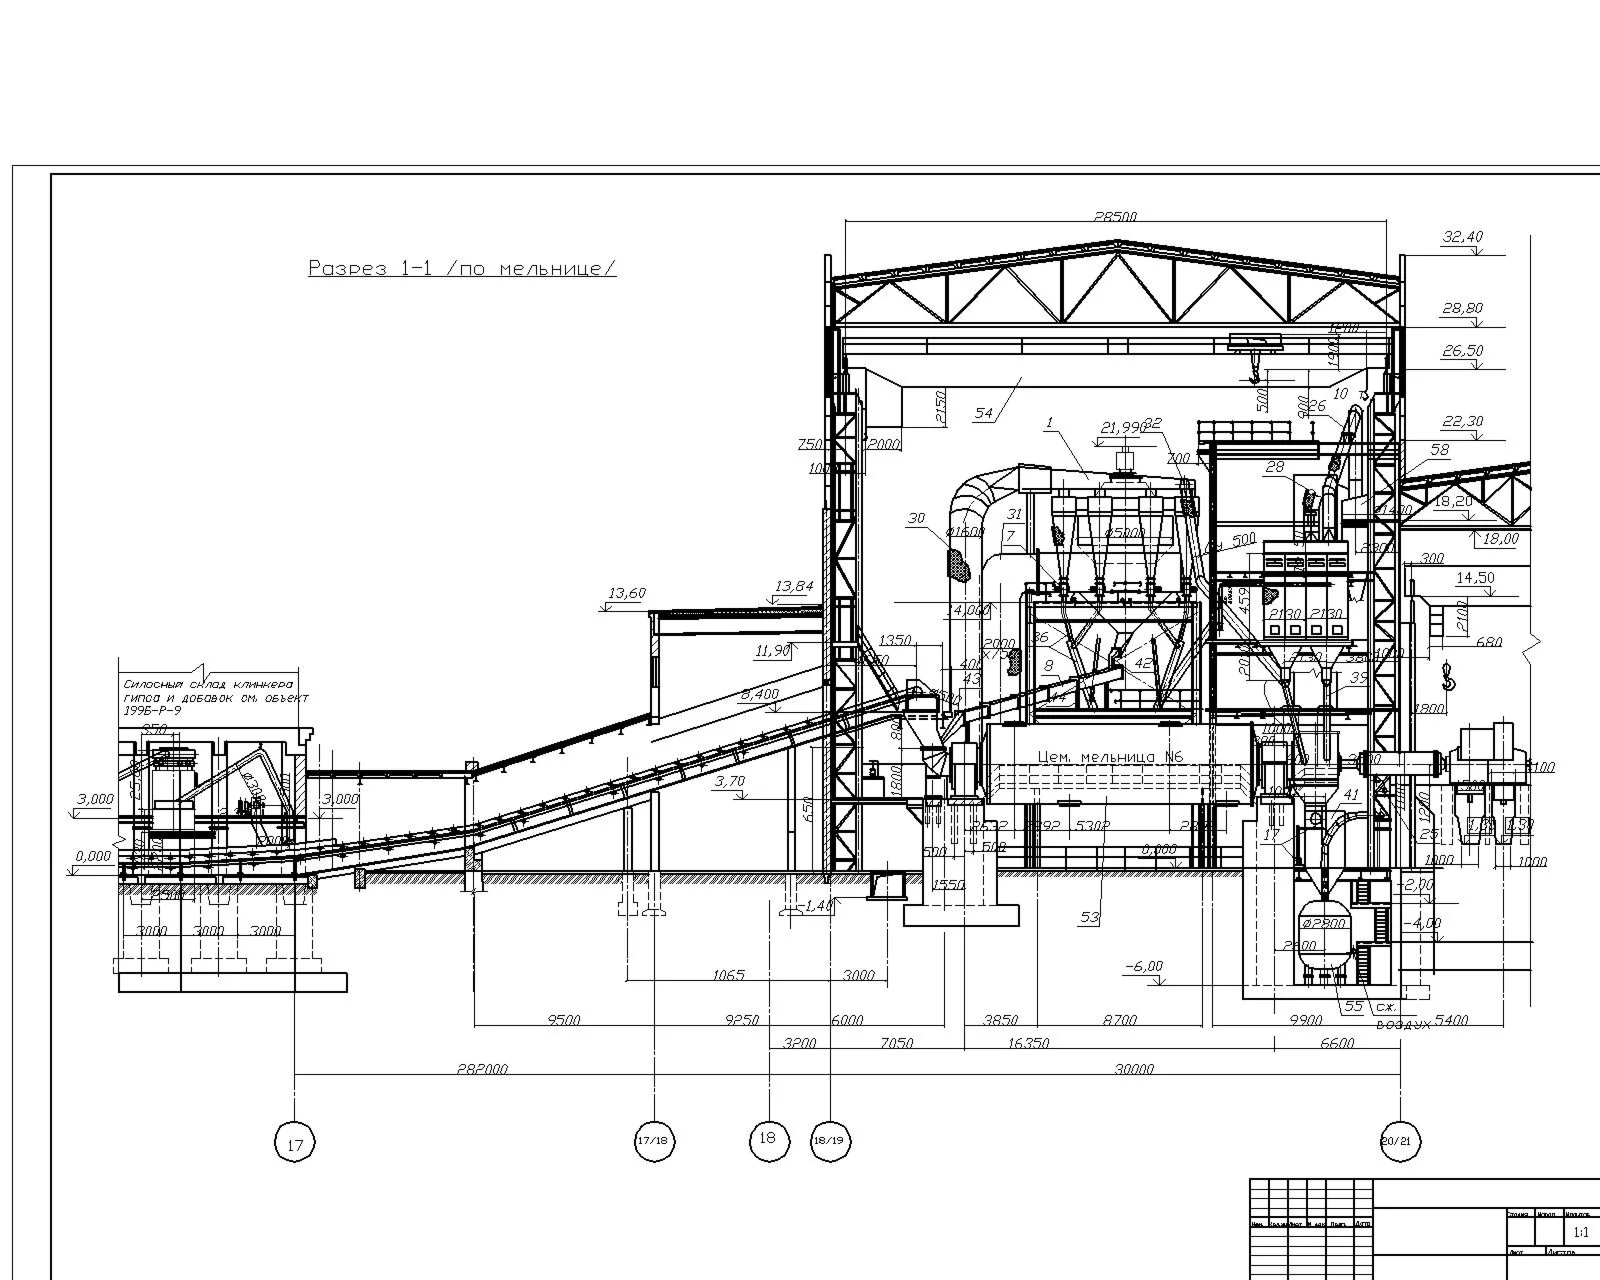Click the "Цем. мельница N6" mill label
The image size is (1600, 1280).
click(1110, 757)
